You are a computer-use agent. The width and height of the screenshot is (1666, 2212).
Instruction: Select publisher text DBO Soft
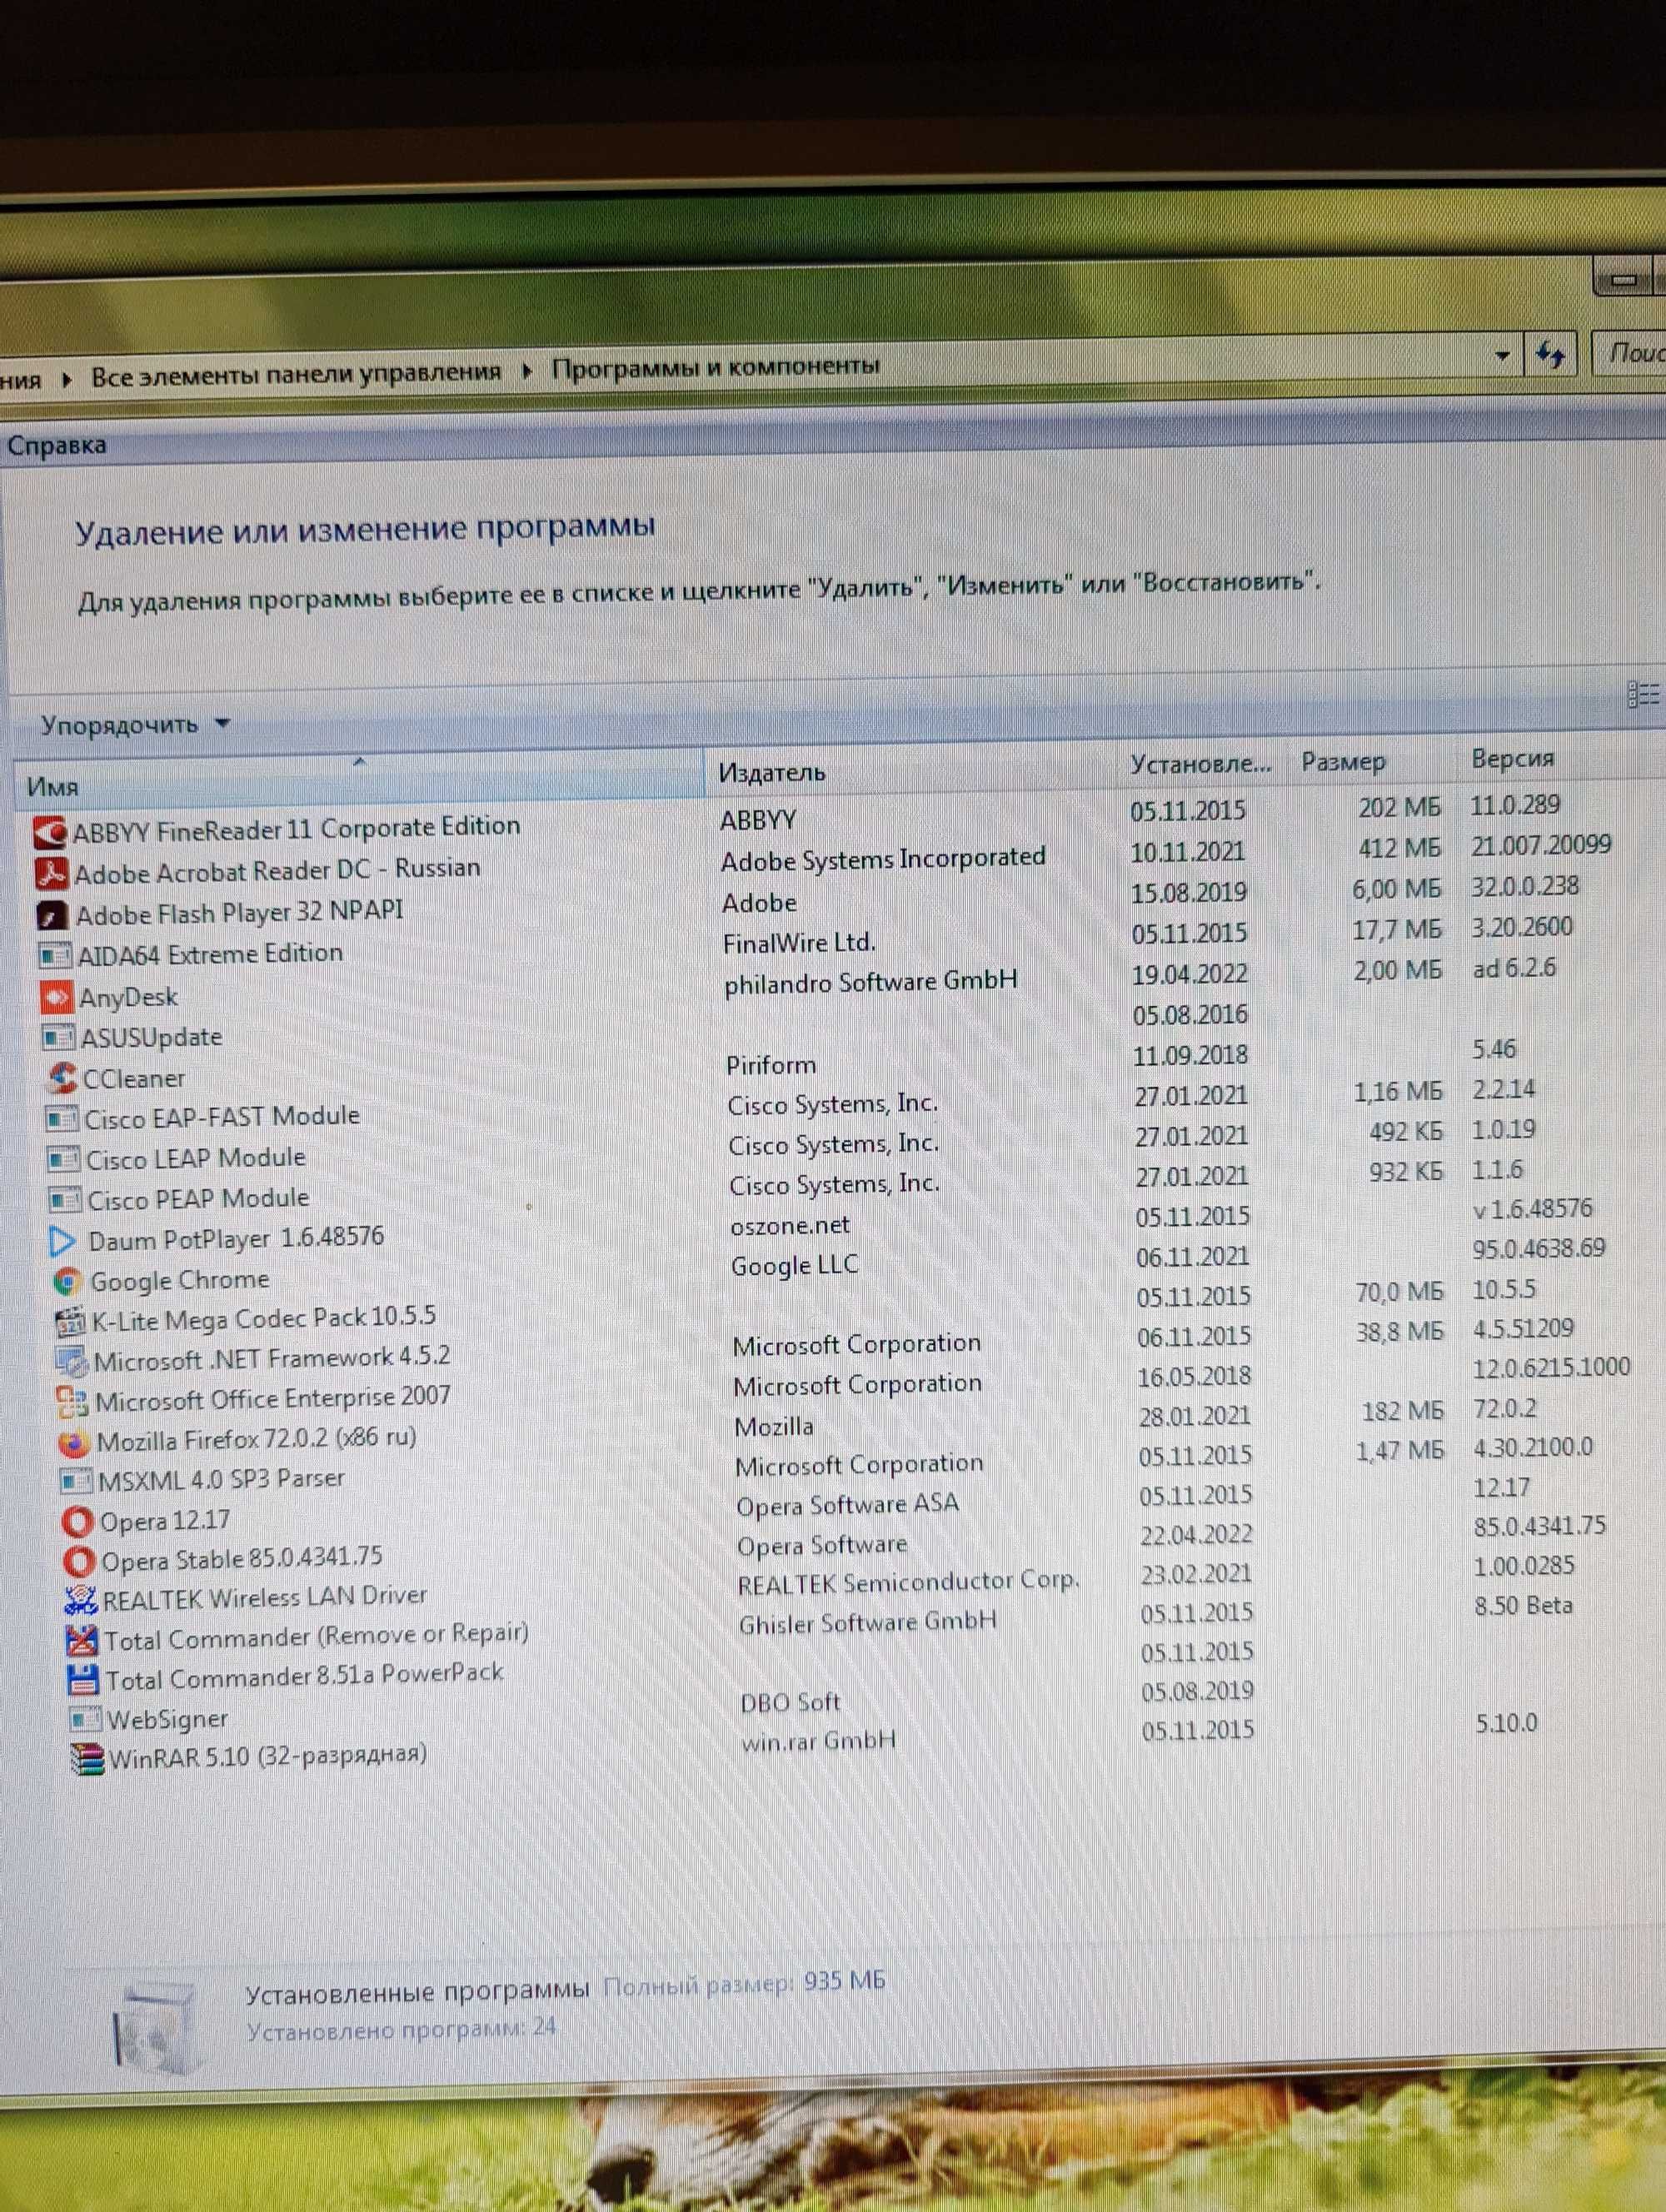coord(790,1702)
